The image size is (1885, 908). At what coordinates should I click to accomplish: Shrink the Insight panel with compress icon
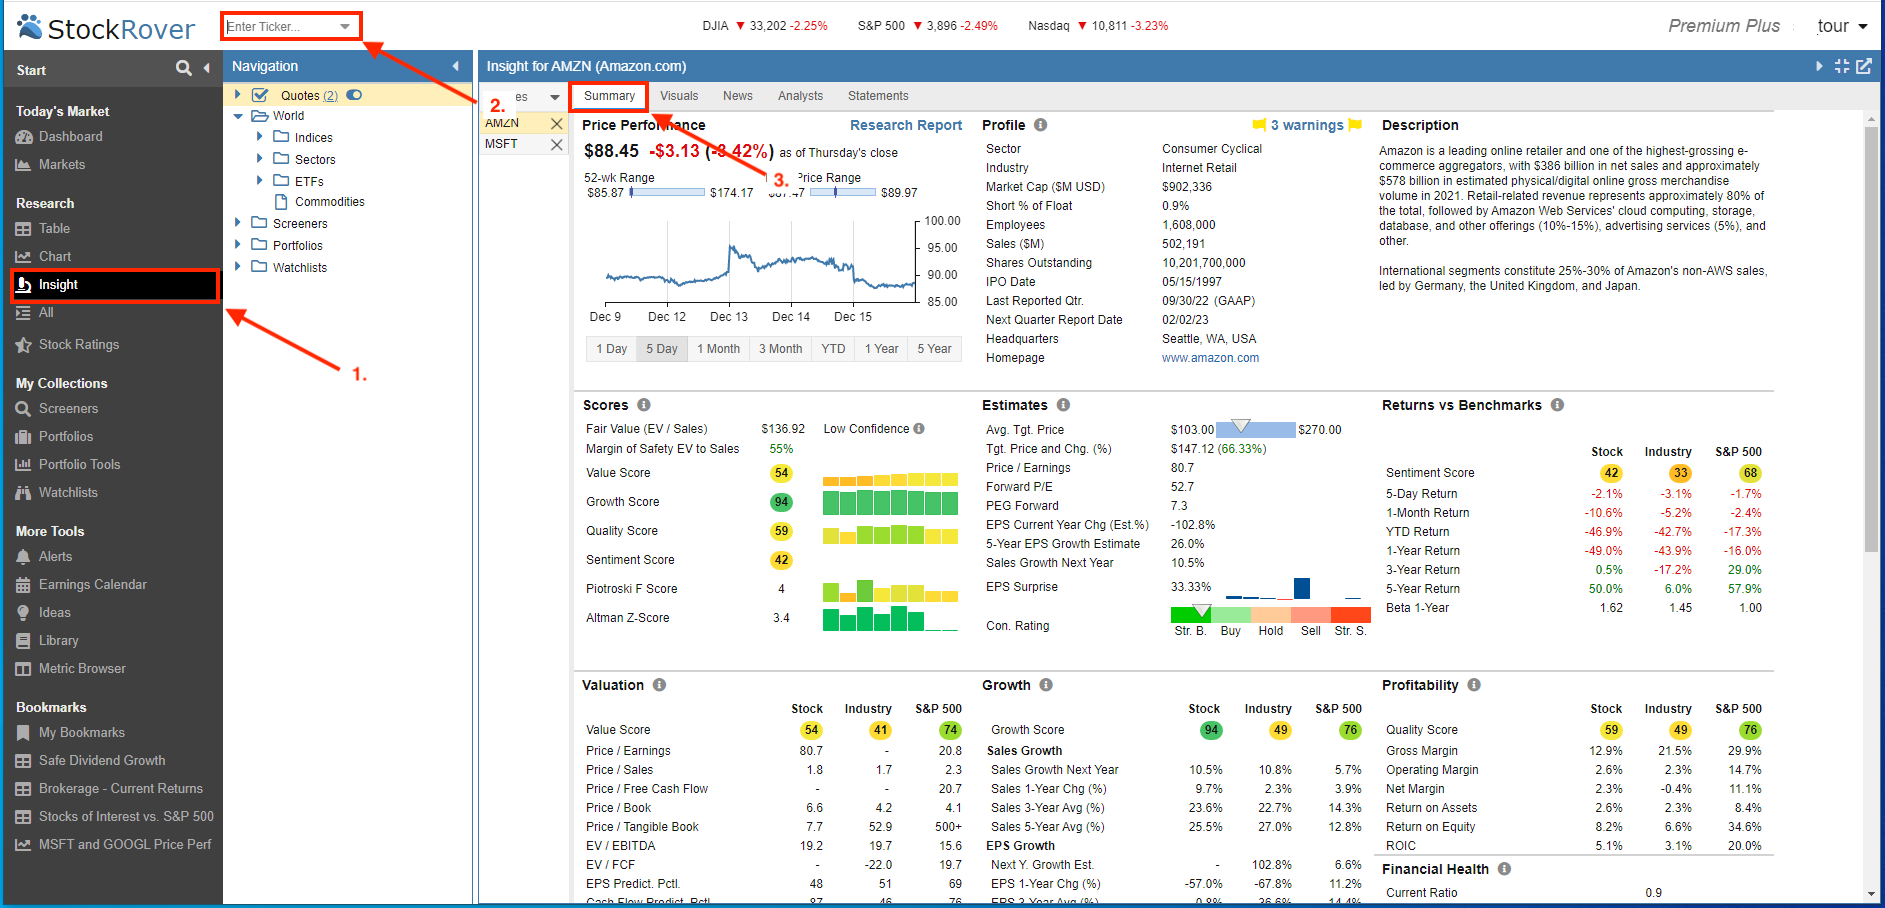point(1842,66)
